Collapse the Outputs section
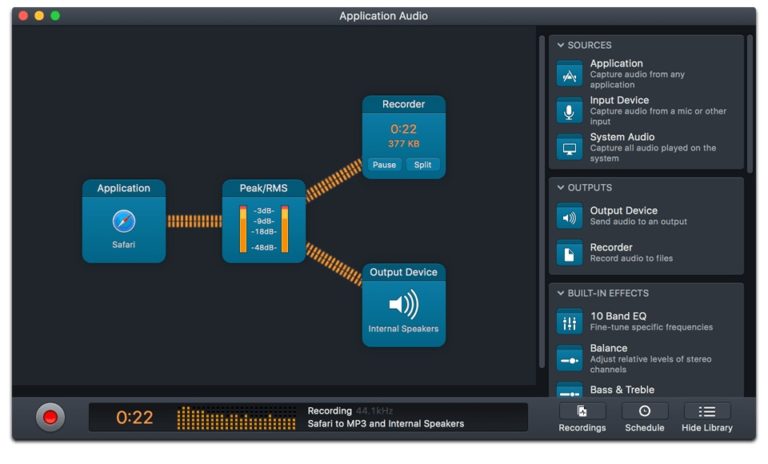Screen dimensions: 768x464 pyautogui.click(x=561, y=187)
